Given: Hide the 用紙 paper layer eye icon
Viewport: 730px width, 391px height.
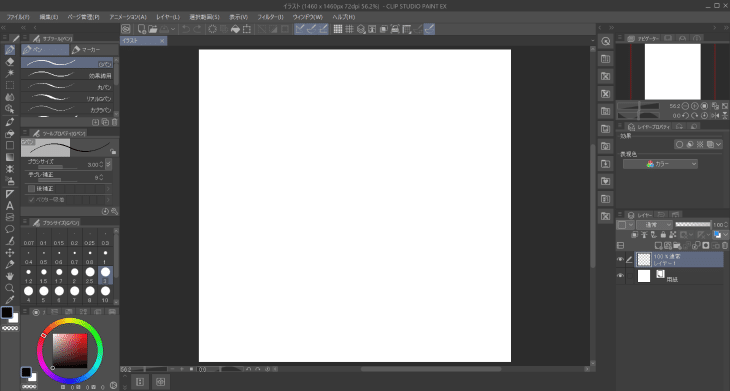Looking at the screenshot, I should (620, 276).
